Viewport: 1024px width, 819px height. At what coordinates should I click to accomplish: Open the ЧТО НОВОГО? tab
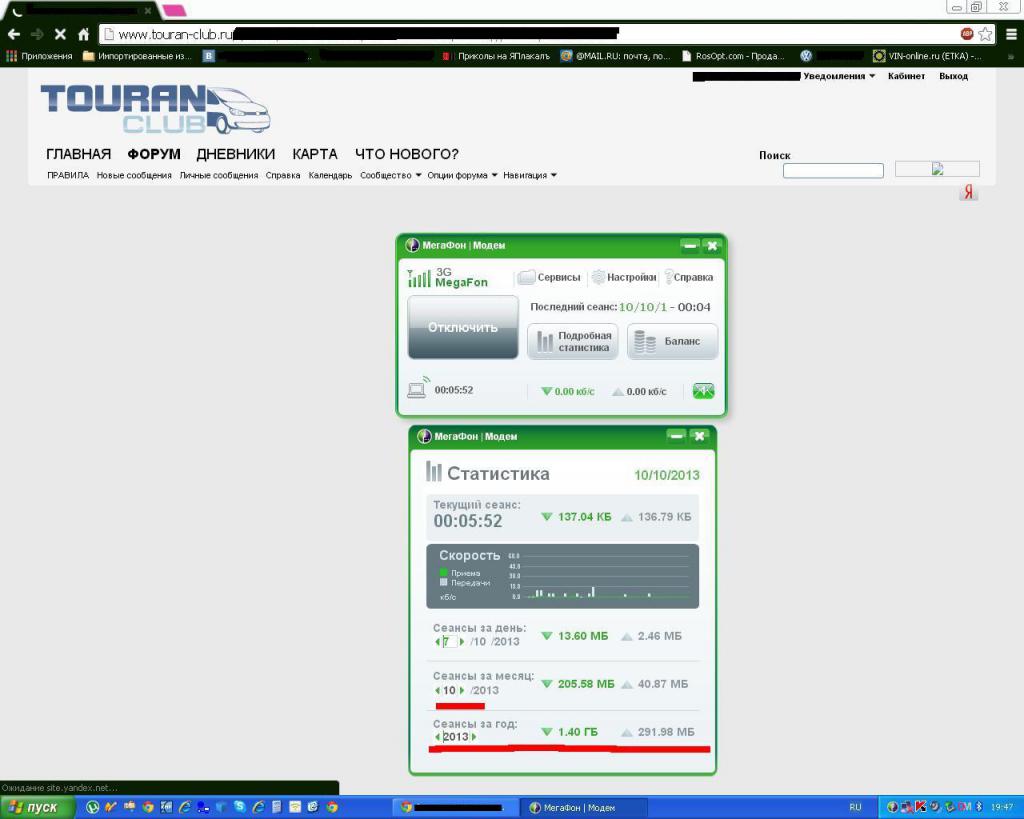[407, 154]
